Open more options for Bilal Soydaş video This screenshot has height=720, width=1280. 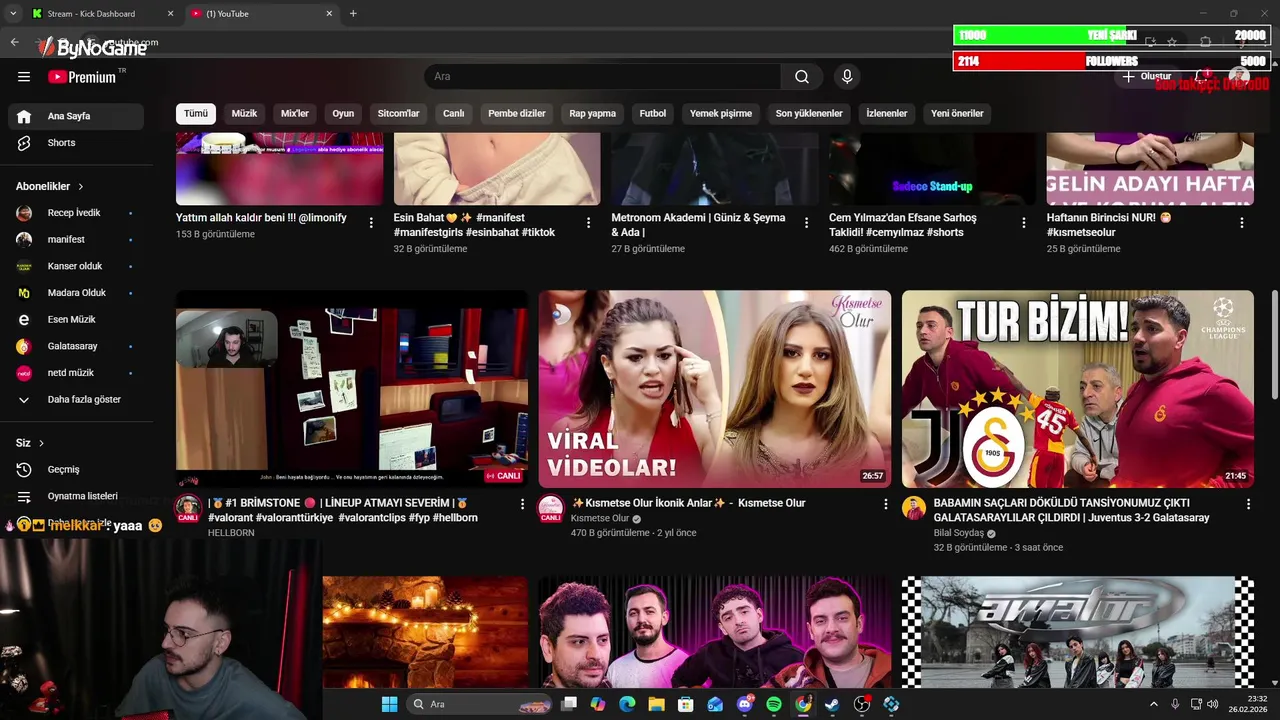(x=1248, y=505)
